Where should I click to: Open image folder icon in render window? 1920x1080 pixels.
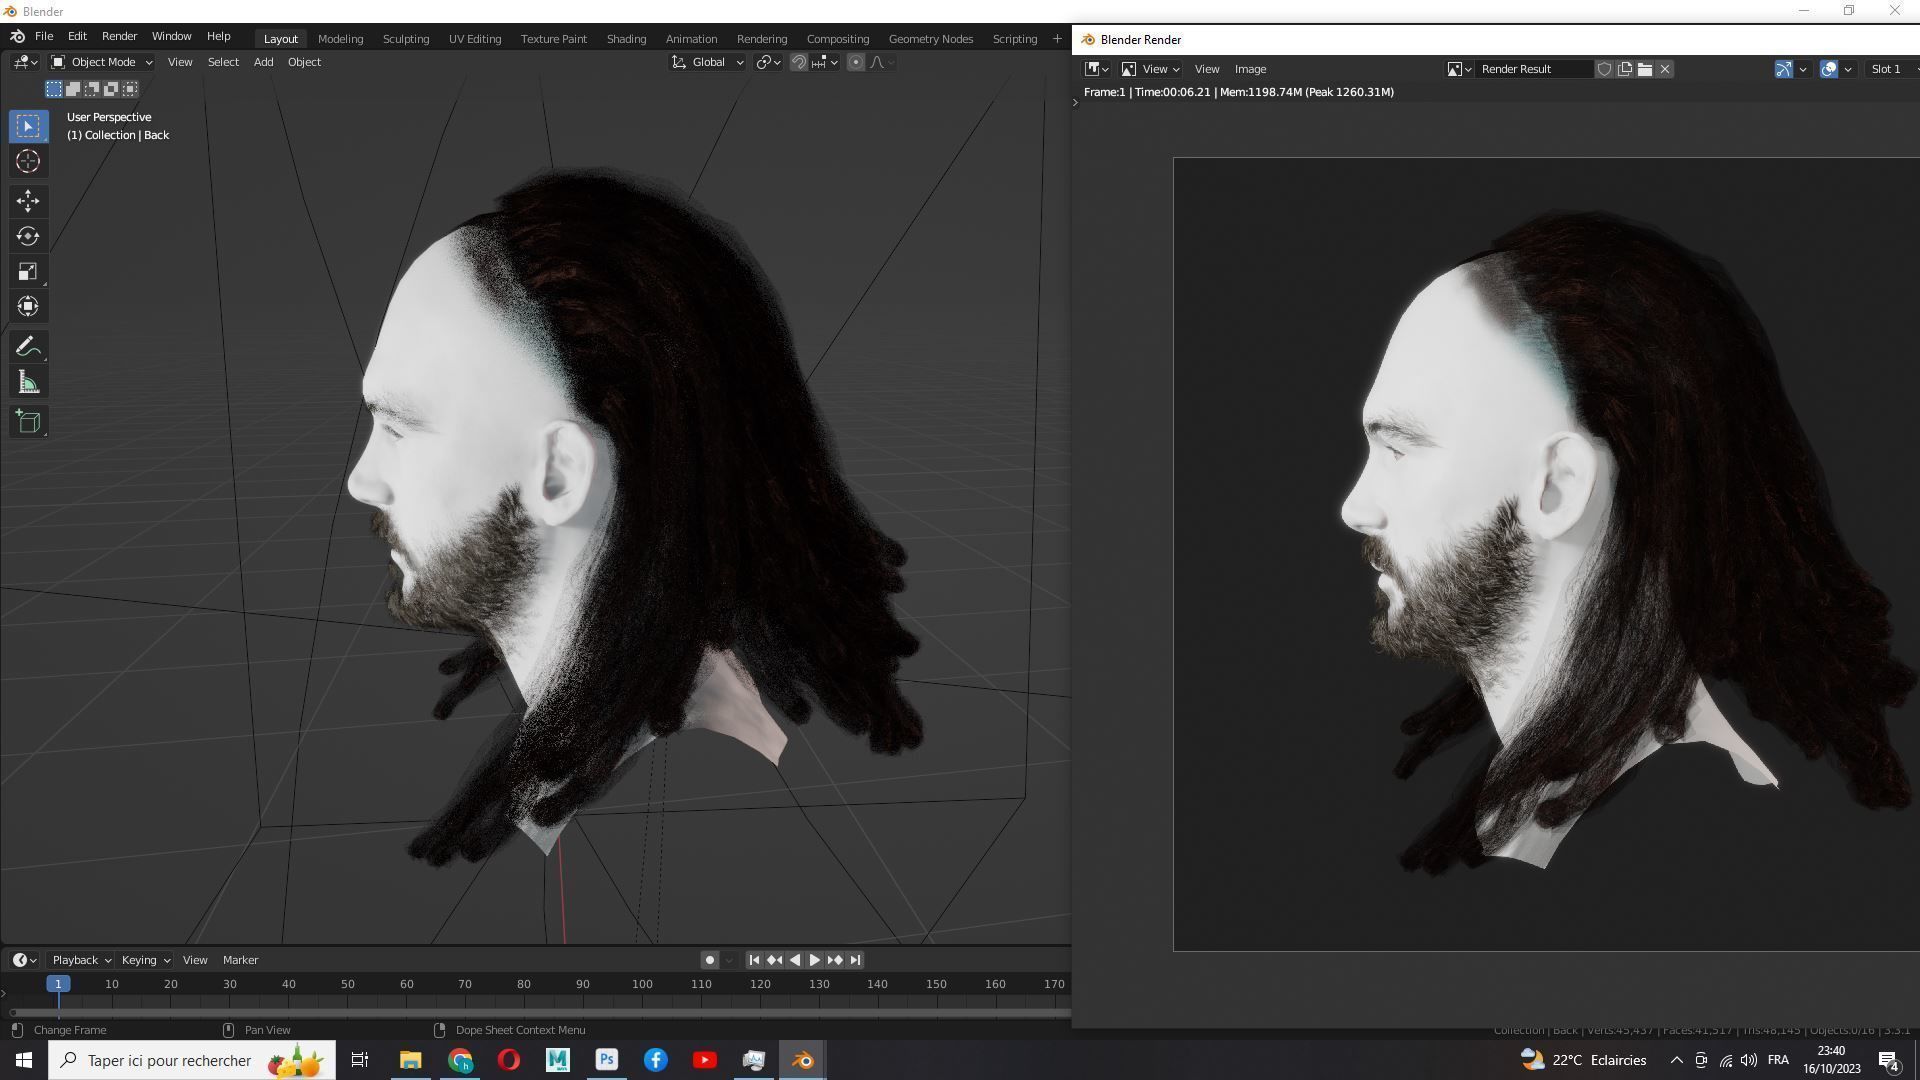click(x=1645, y=69)
